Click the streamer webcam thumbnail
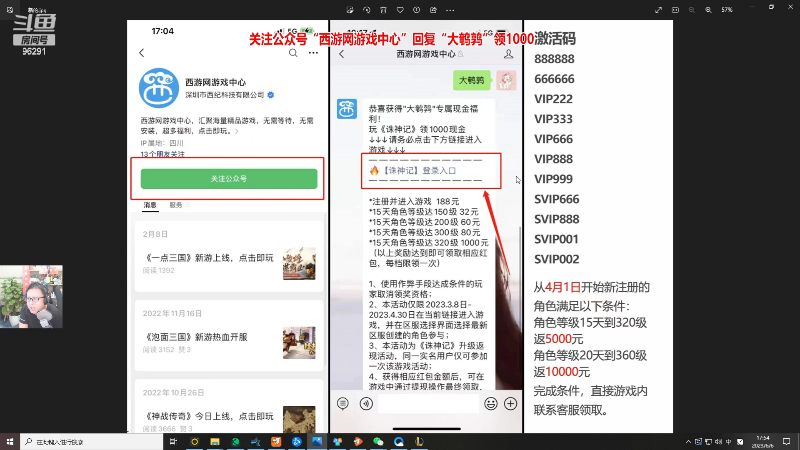Image resolution: width=800 pixels, height=450 pixels. tap(31, 296)
